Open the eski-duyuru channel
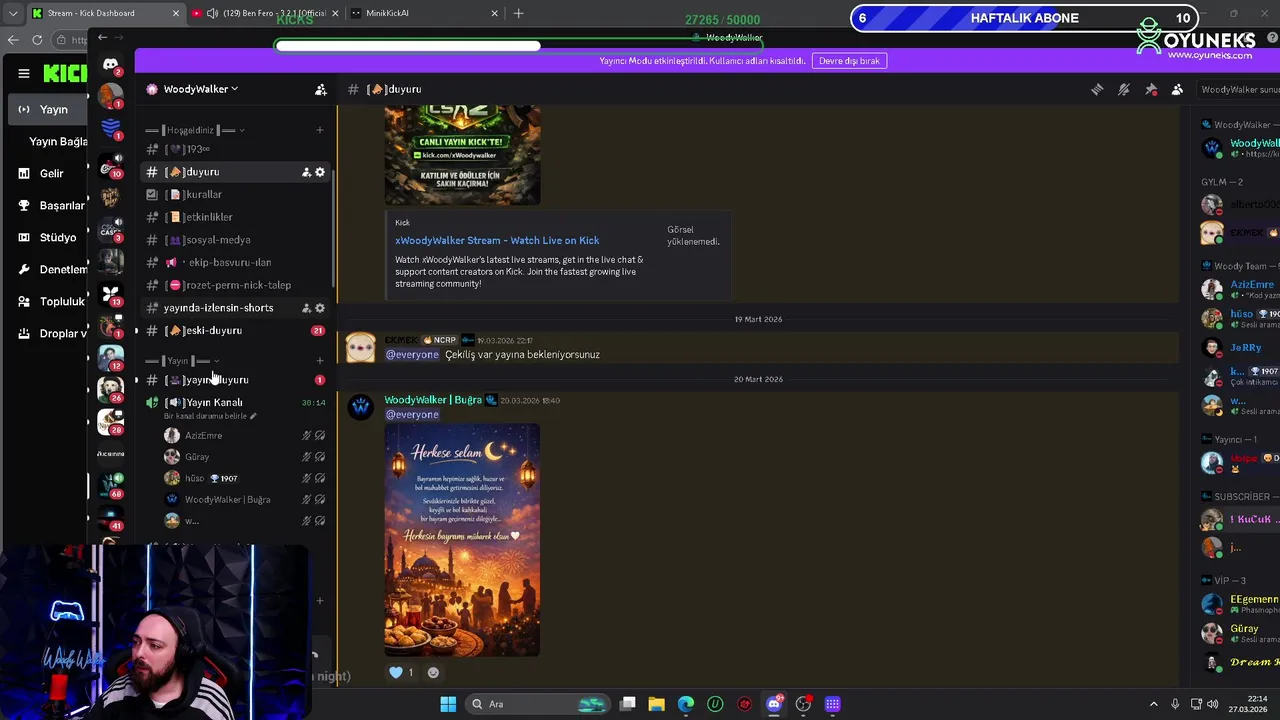 236,330
